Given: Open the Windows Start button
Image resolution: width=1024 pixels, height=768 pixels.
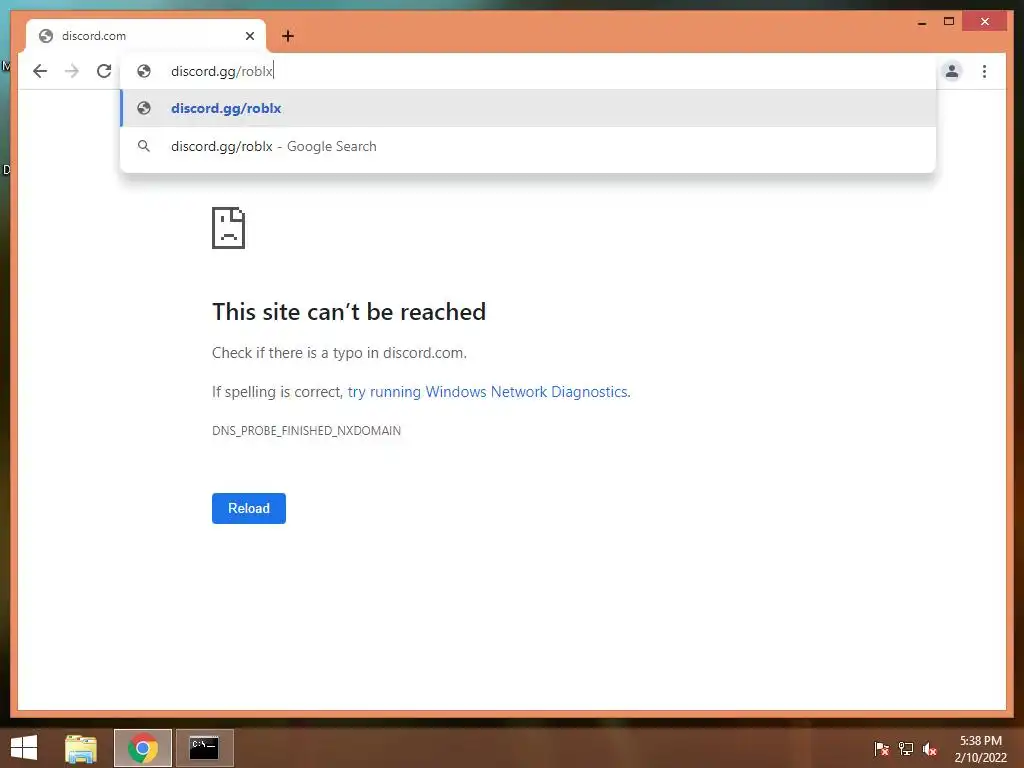Looking at the screenshot, I should [24, 748].
